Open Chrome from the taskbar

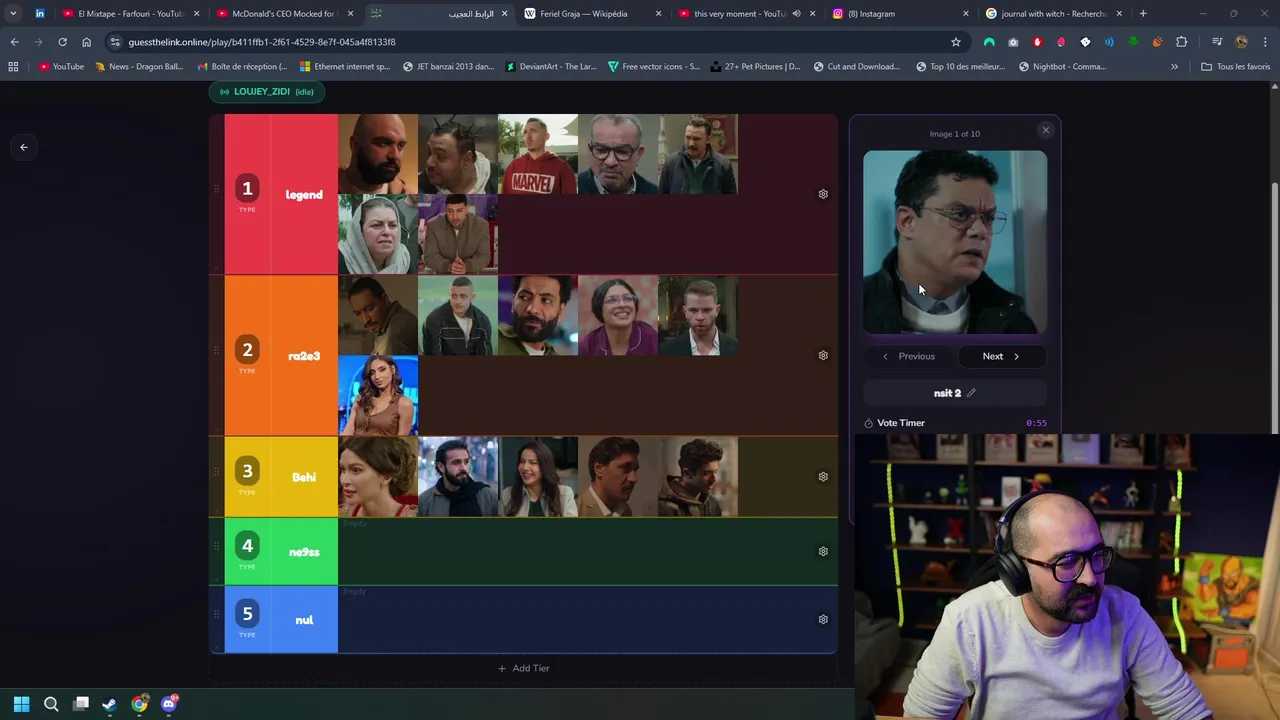pyautogui.click(x=139, y=704)
